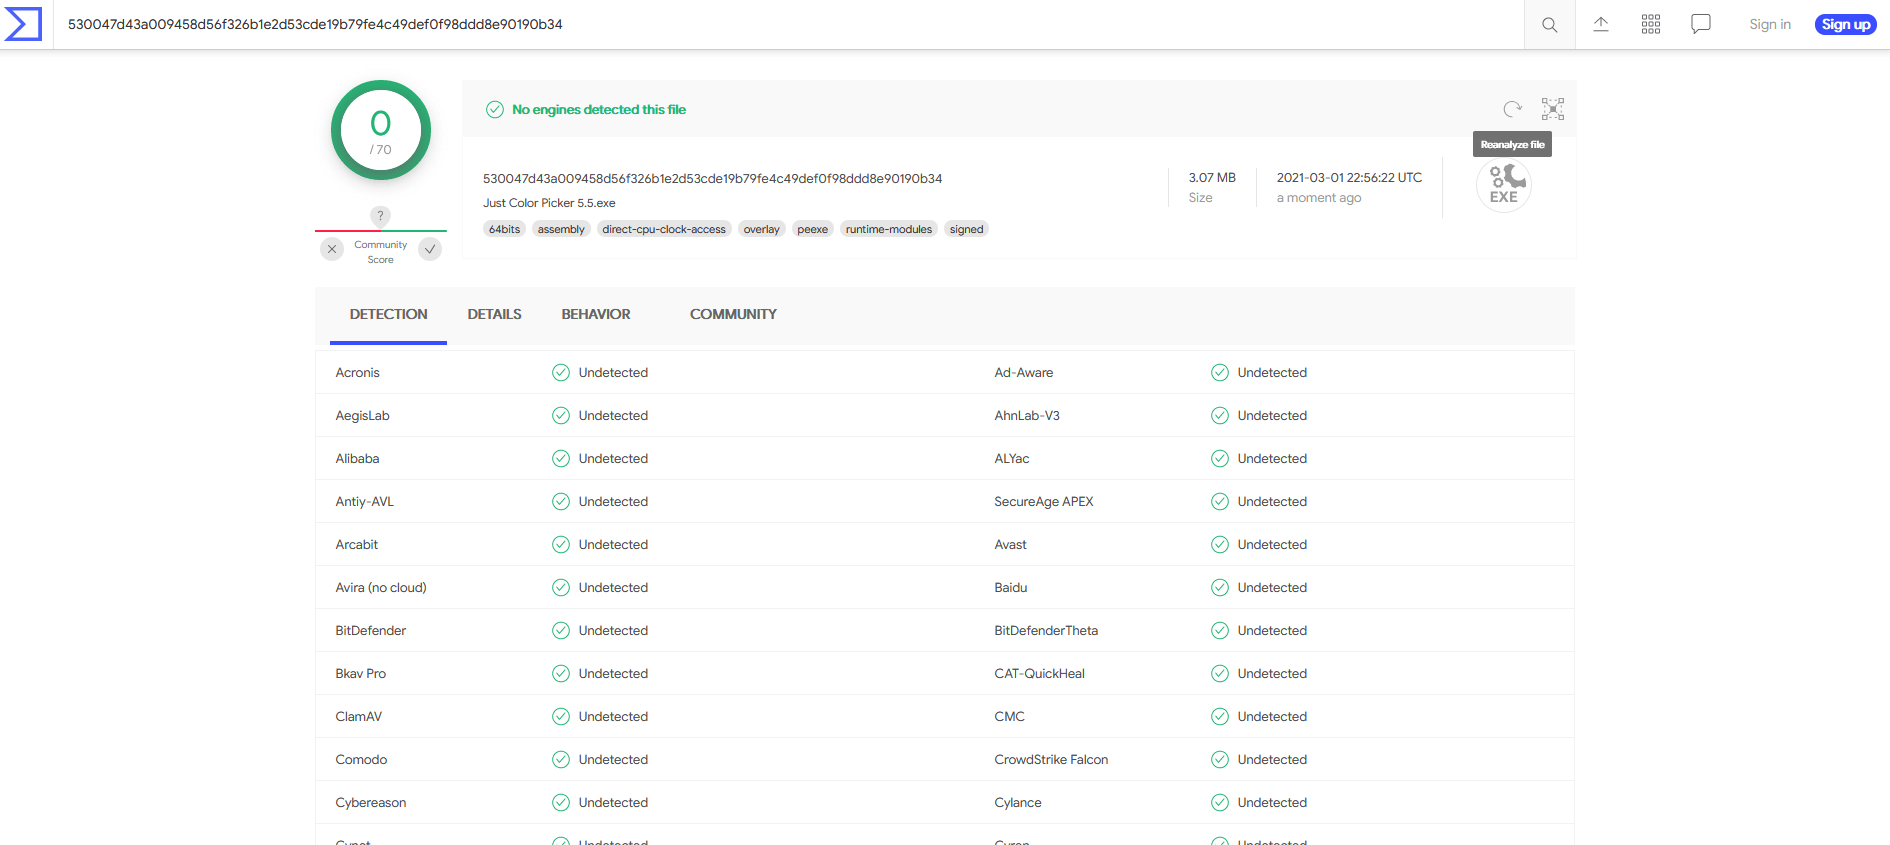Click the Undetected result for CAT-QuickHeal

click(1272, 674)
